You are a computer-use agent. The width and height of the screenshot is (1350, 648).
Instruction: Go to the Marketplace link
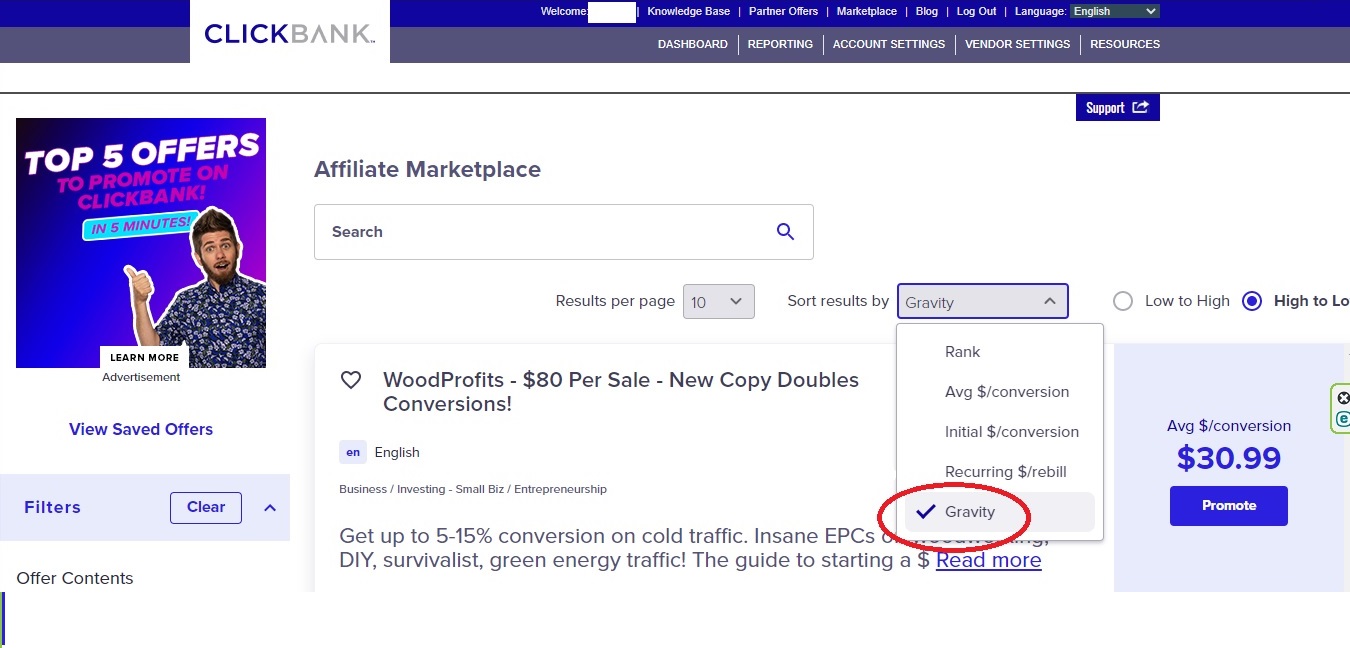click(x=867, y=12)
